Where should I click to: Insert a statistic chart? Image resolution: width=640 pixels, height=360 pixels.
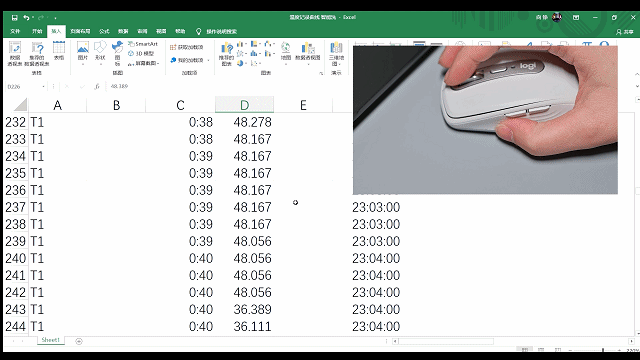tap(255, 53)
